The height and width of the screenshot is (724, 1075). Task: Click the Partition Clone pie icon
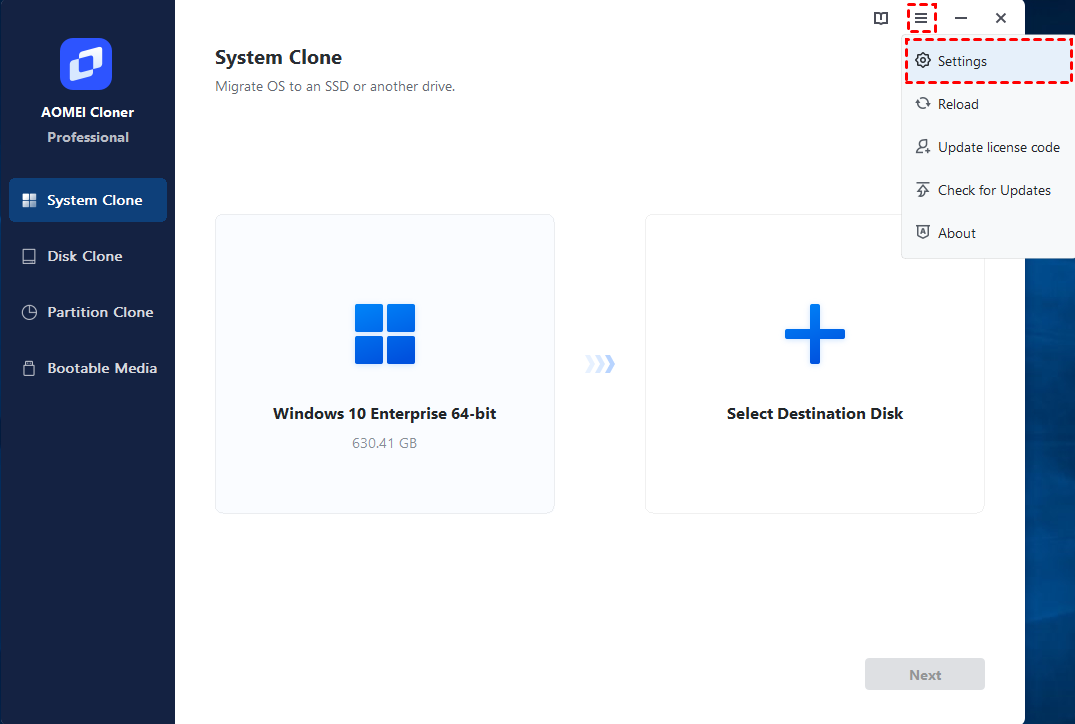tap(29, 313)
